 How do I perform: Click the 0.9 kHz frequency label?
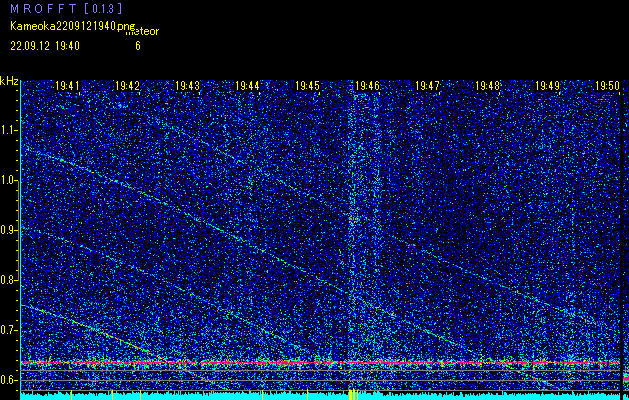[9, 230]
